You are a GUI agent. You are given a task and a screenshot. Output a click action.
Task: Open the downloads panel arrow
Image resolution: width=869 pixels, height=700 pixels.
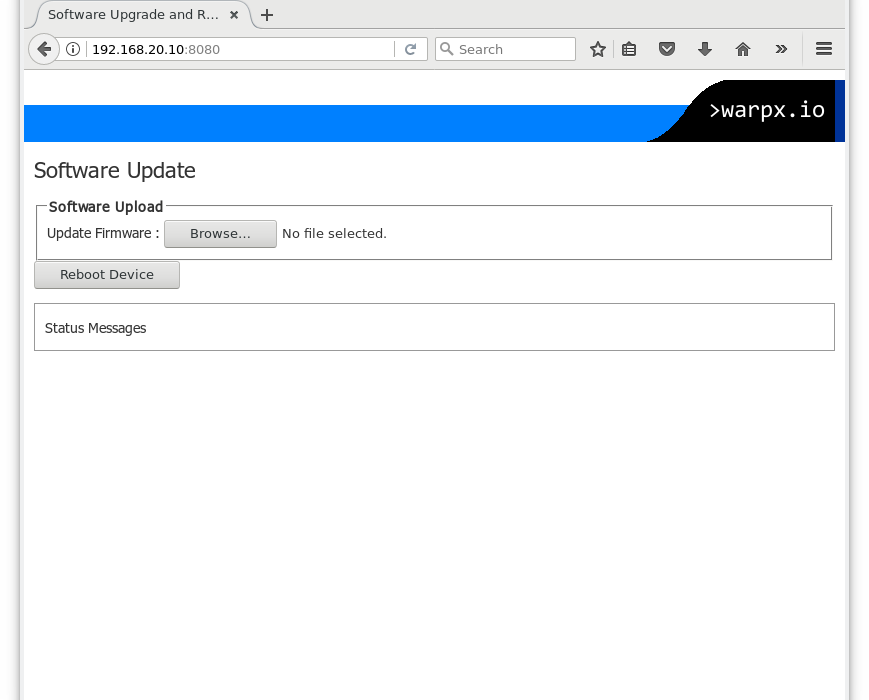pyautogui.click(x=704, y=49)
